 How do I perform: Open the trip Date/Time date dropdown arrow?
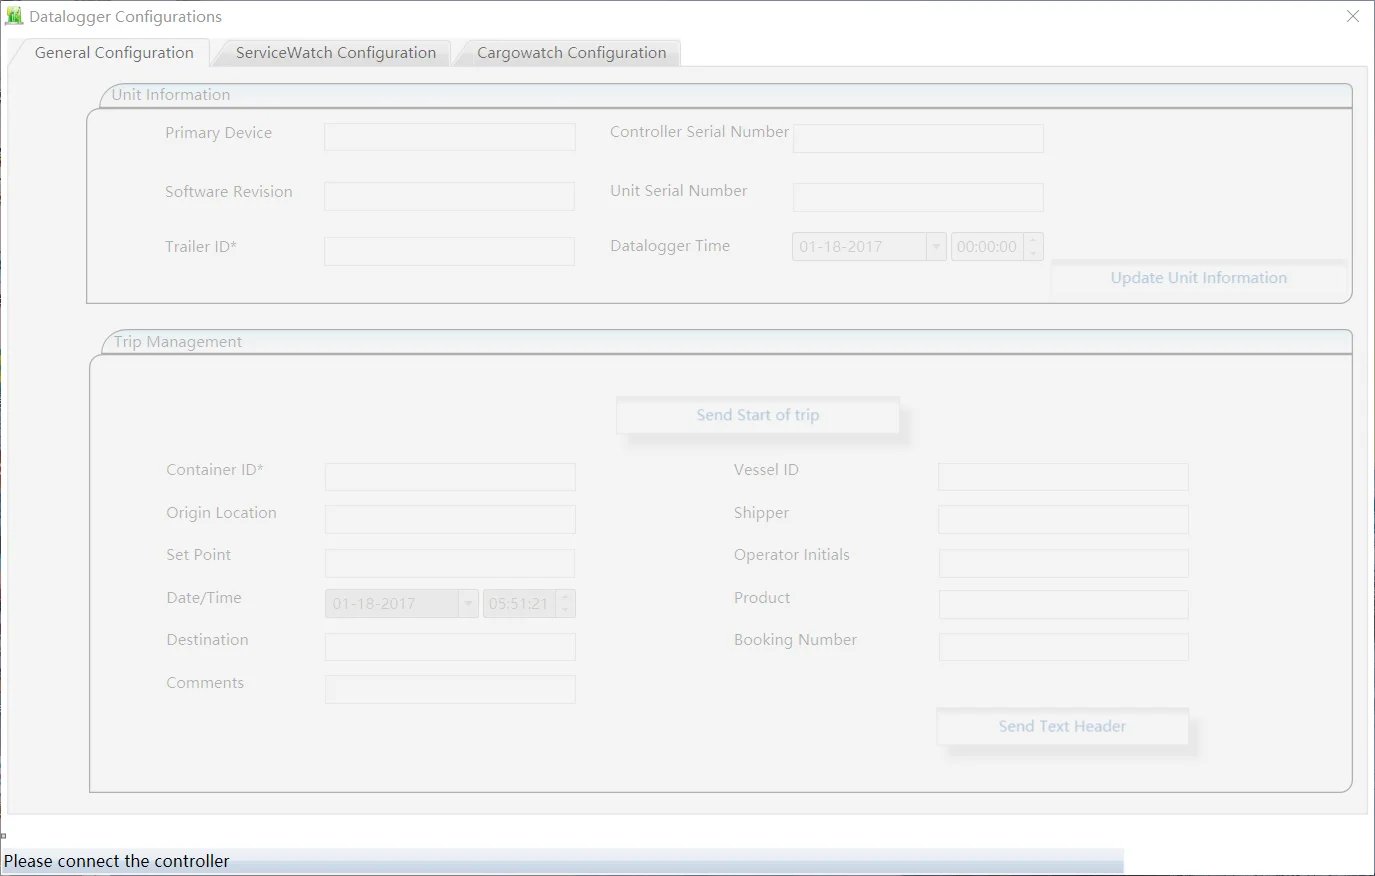[468, 604]
